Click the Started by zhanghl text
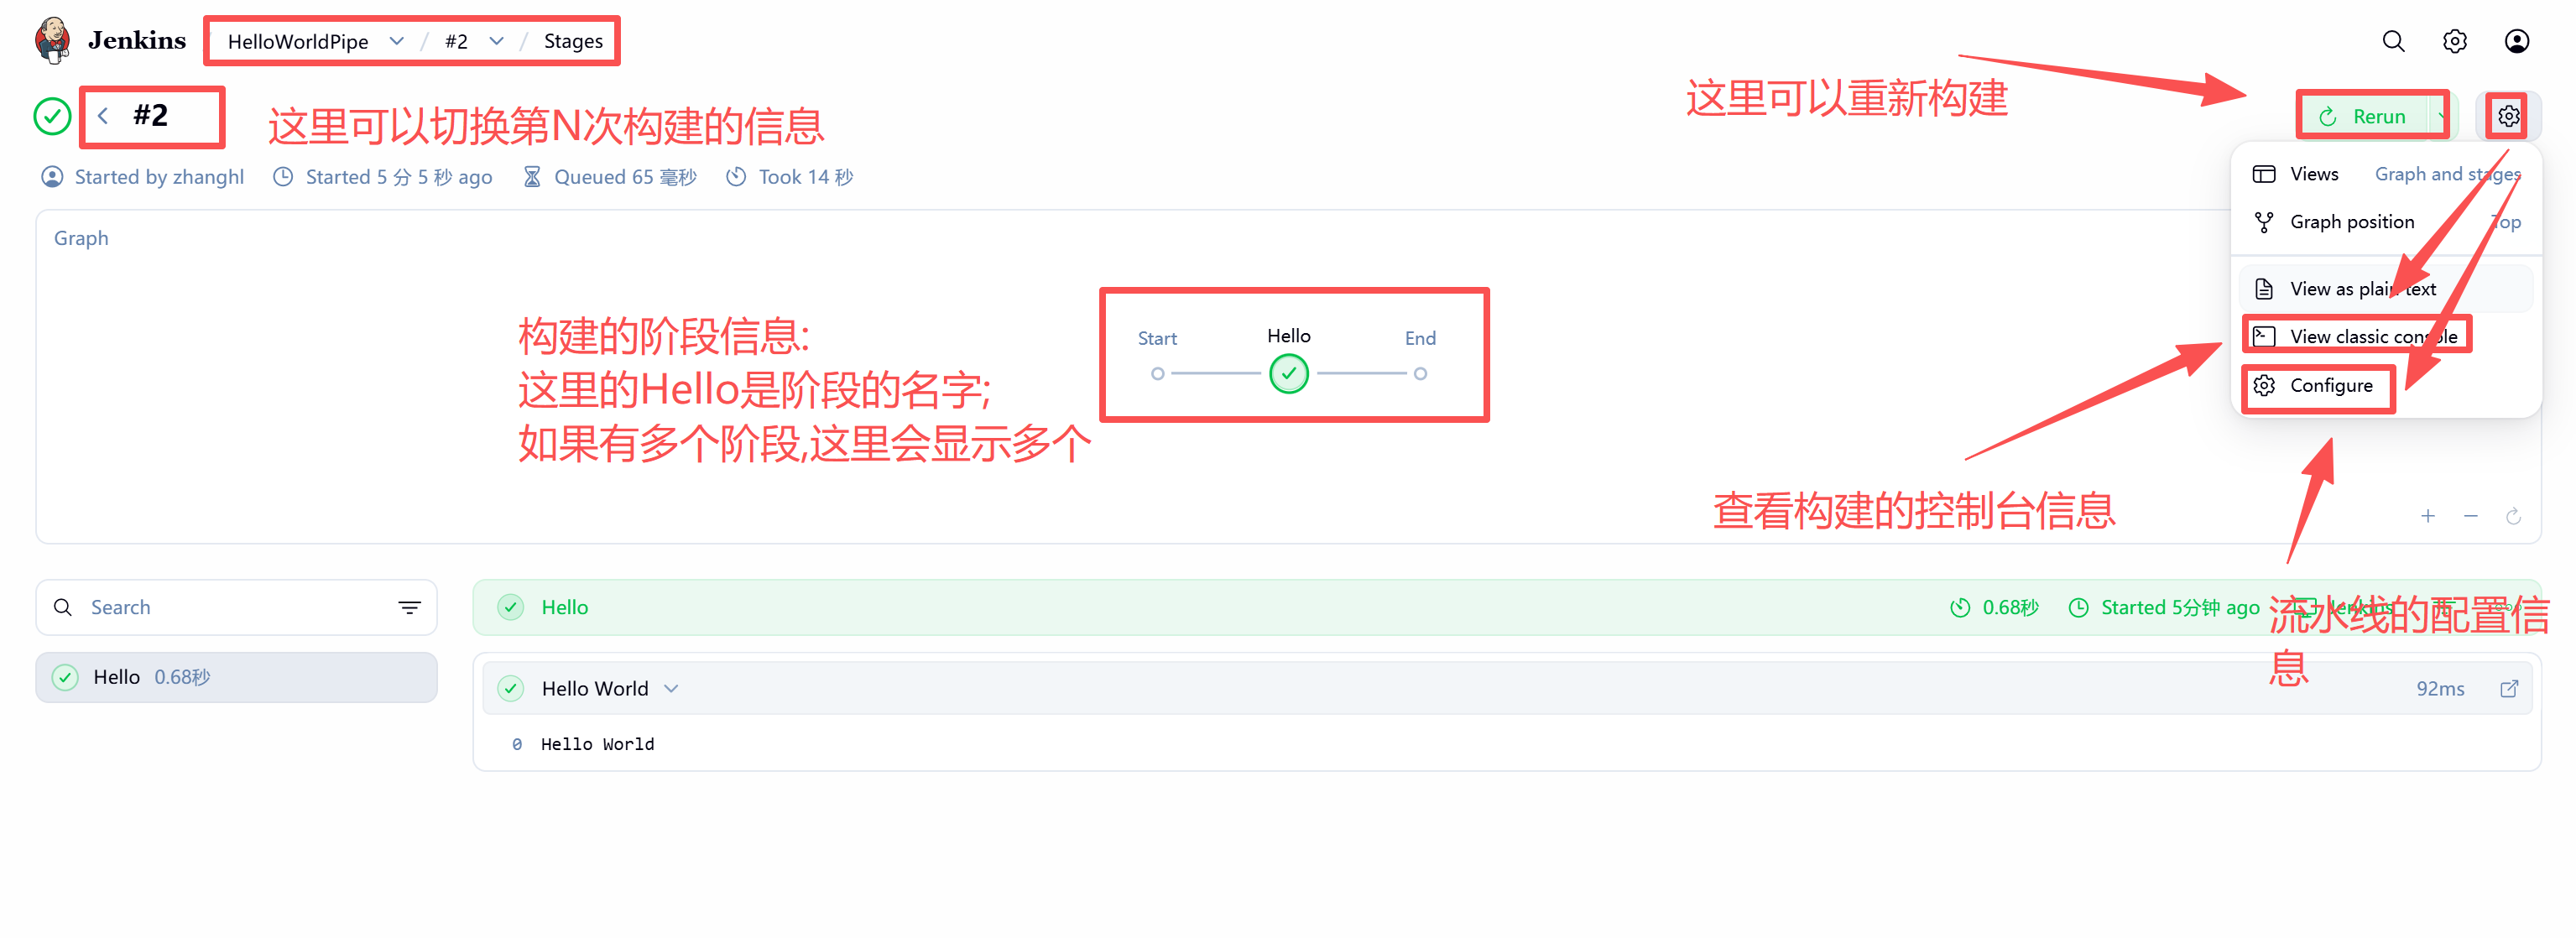Viewport: 2576px width, 938px height. coord(159,177)
